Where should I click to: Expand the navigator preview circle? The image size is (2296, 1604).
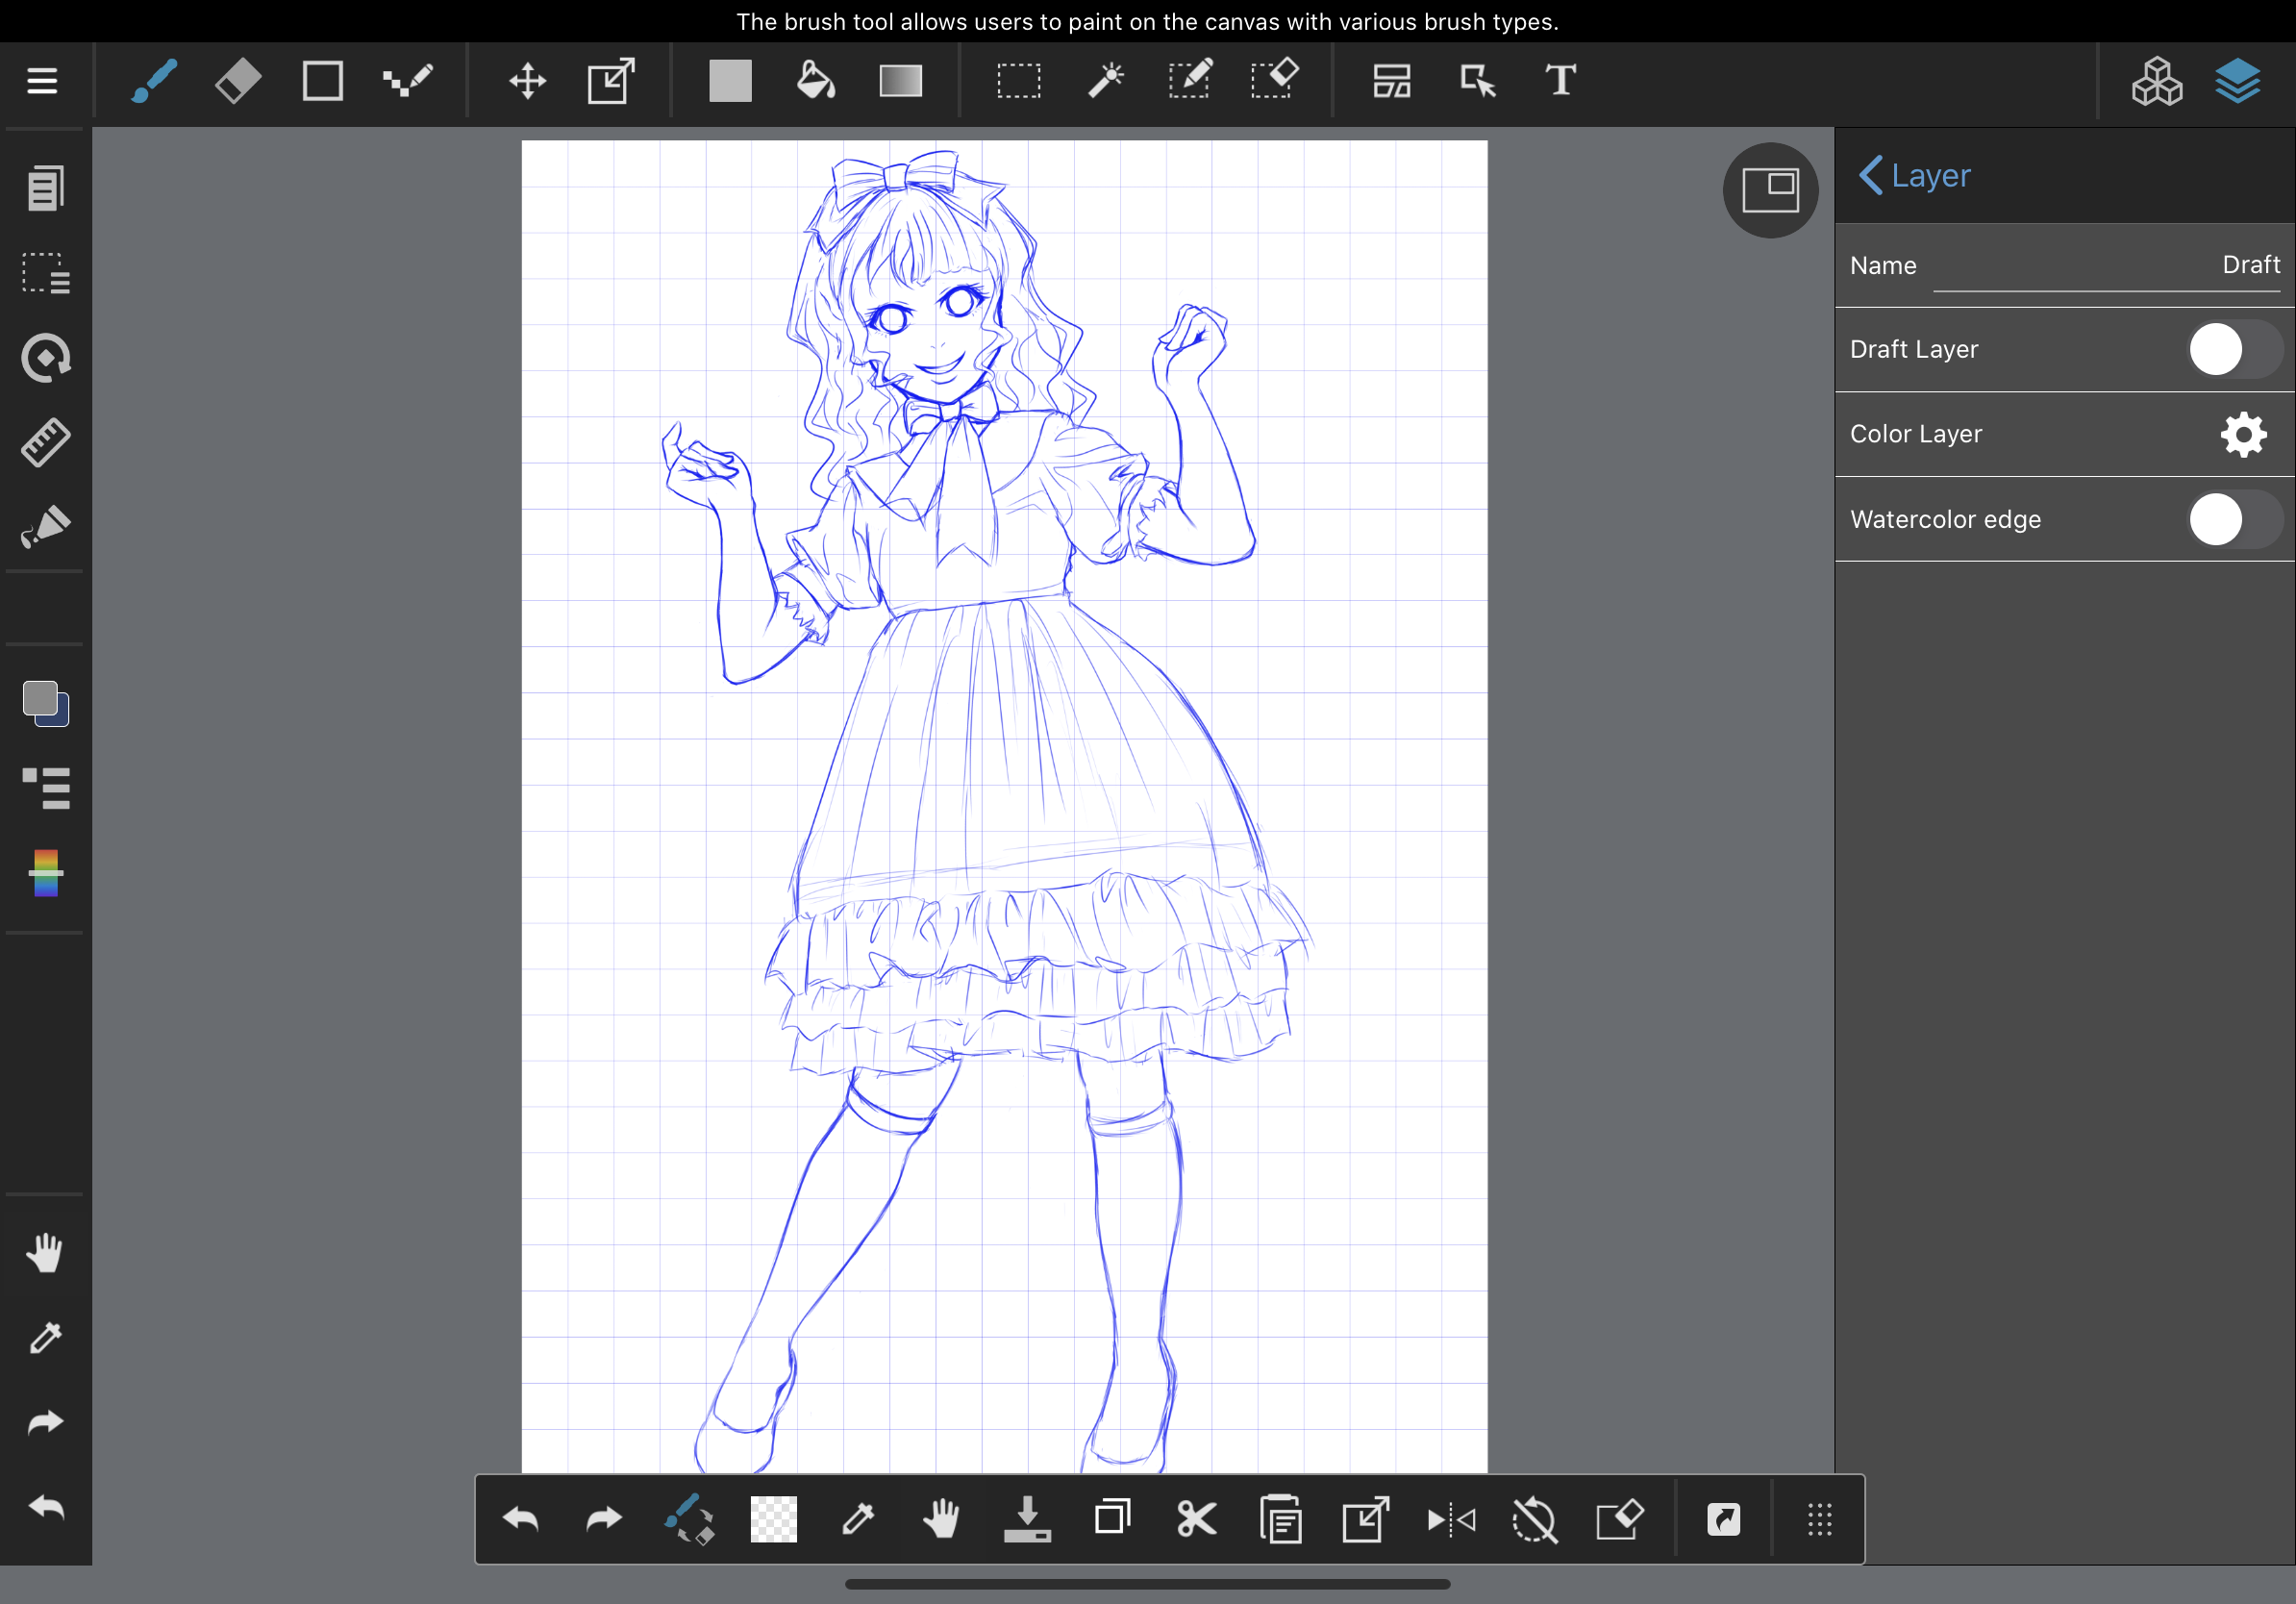point(1770,190)
